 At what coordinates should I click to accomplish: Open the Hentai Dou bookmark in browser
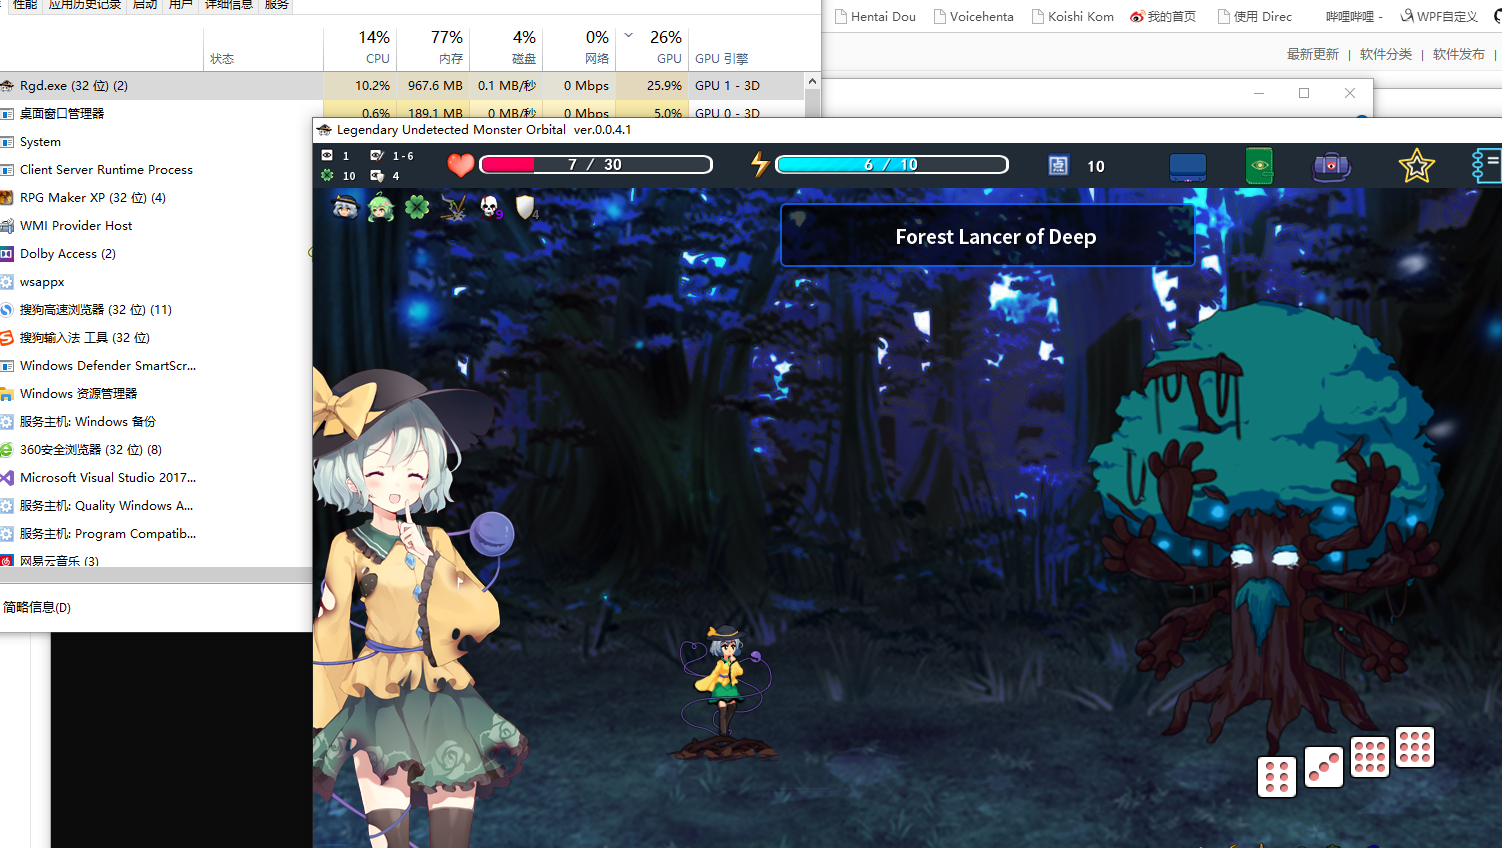(875, 16)
